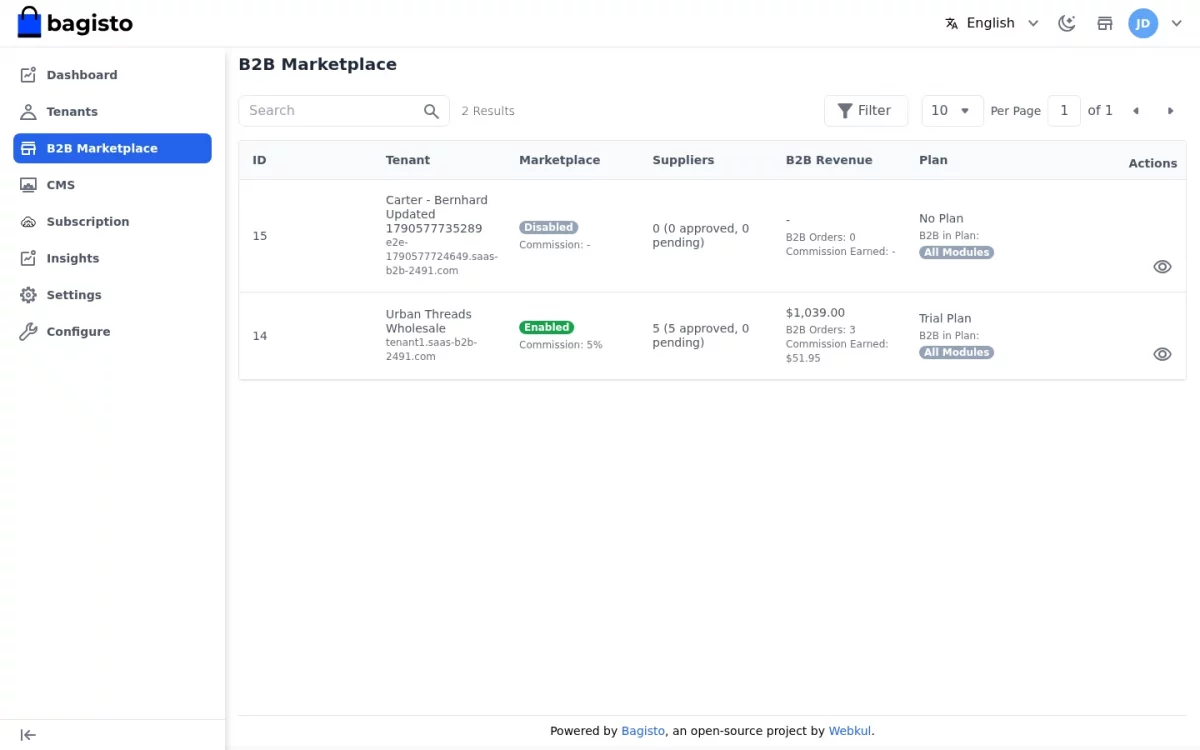
Task: Click the B2B Marketplace store icon in sidebar
Action: pyautogui.click(x=28, y=148)
